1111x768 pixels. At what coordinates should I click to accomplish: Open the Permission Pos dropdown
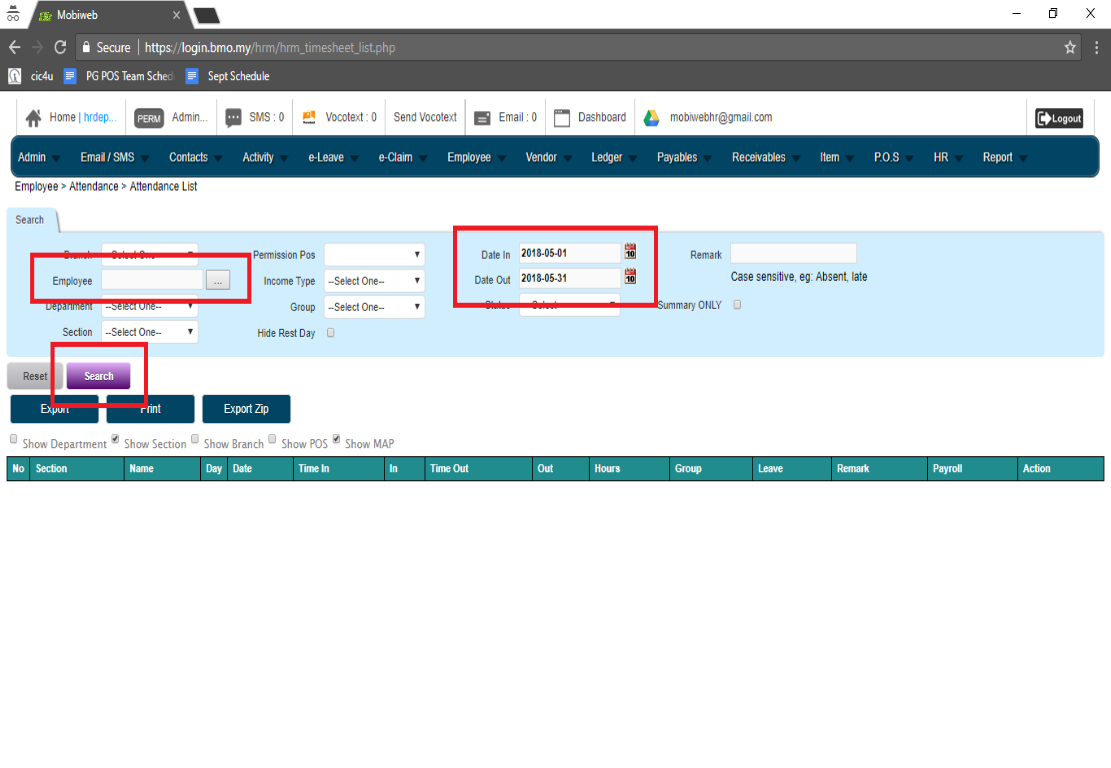pos(374,254)
